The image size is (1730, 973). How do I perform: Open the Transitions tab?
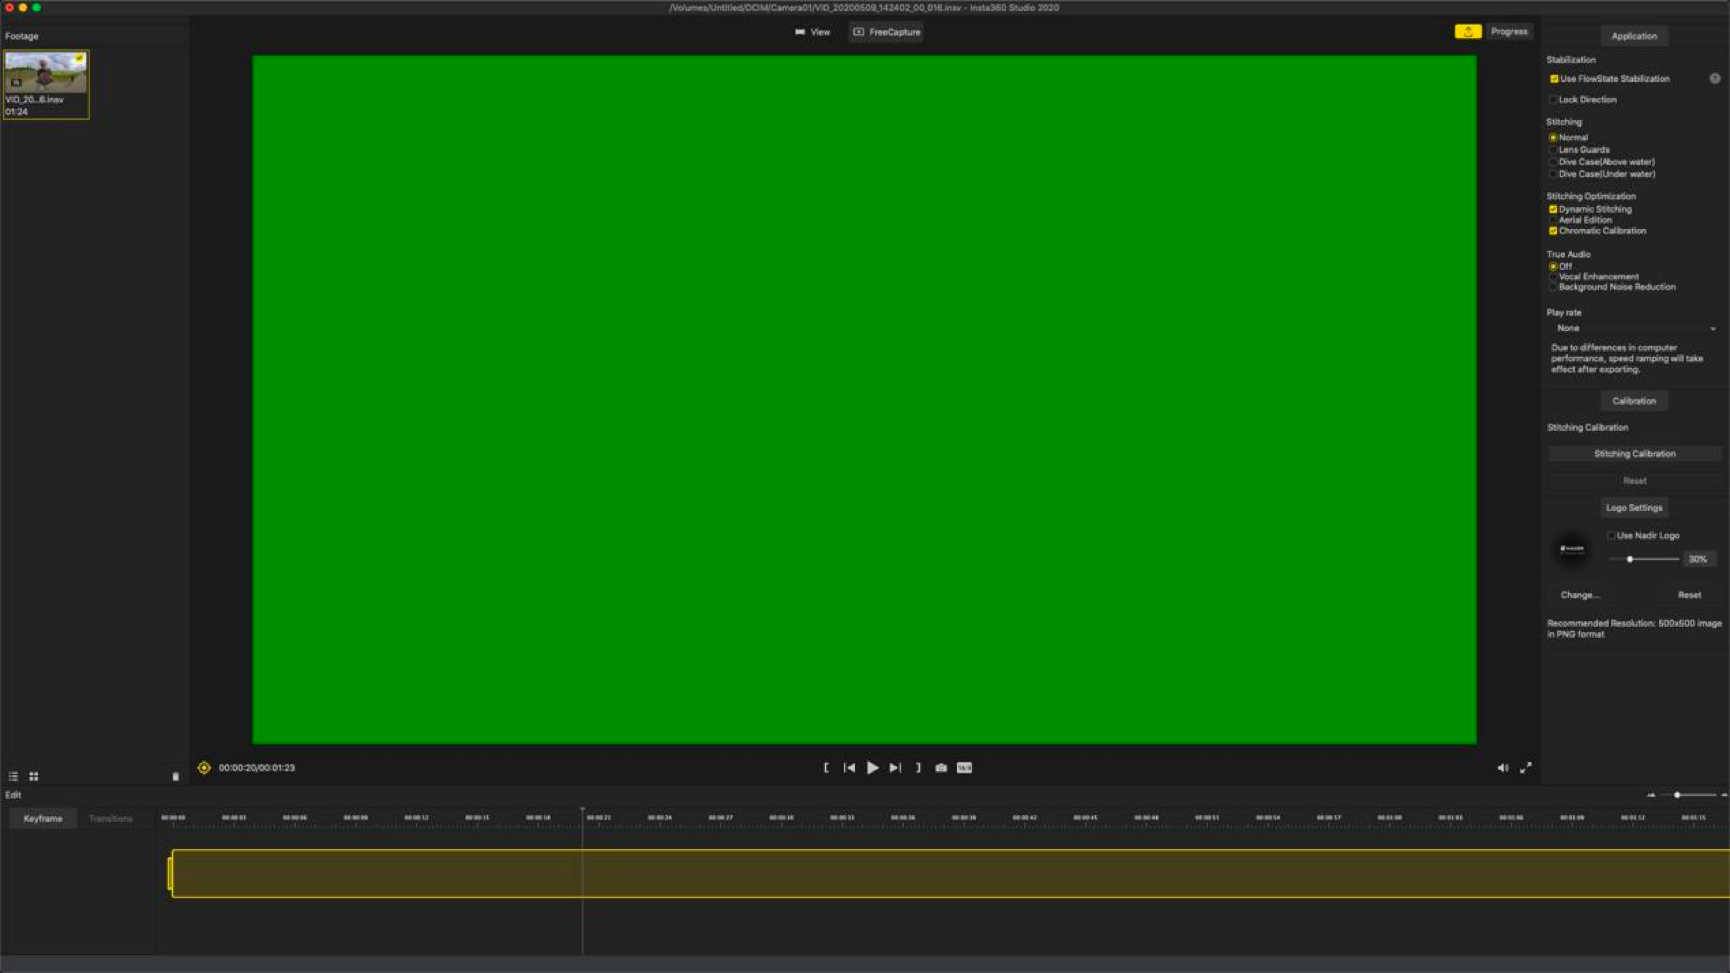pyautogui.click(x=110, y=819)
